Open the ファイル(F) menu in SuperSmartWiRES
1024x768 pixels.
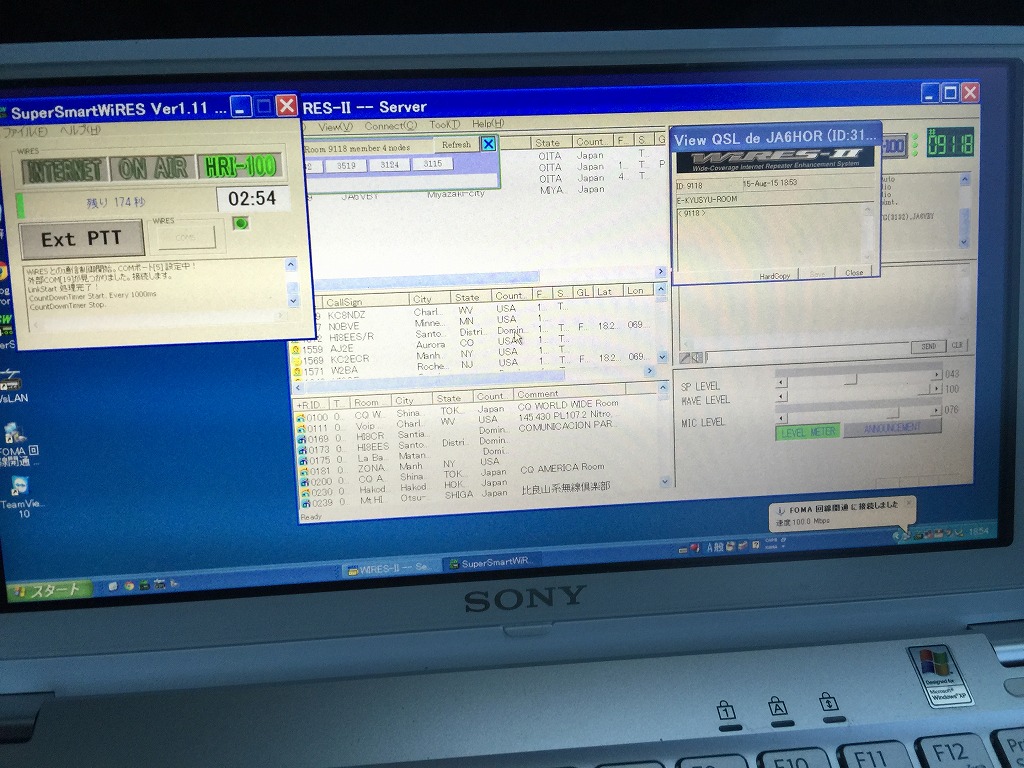pos(24,131)
